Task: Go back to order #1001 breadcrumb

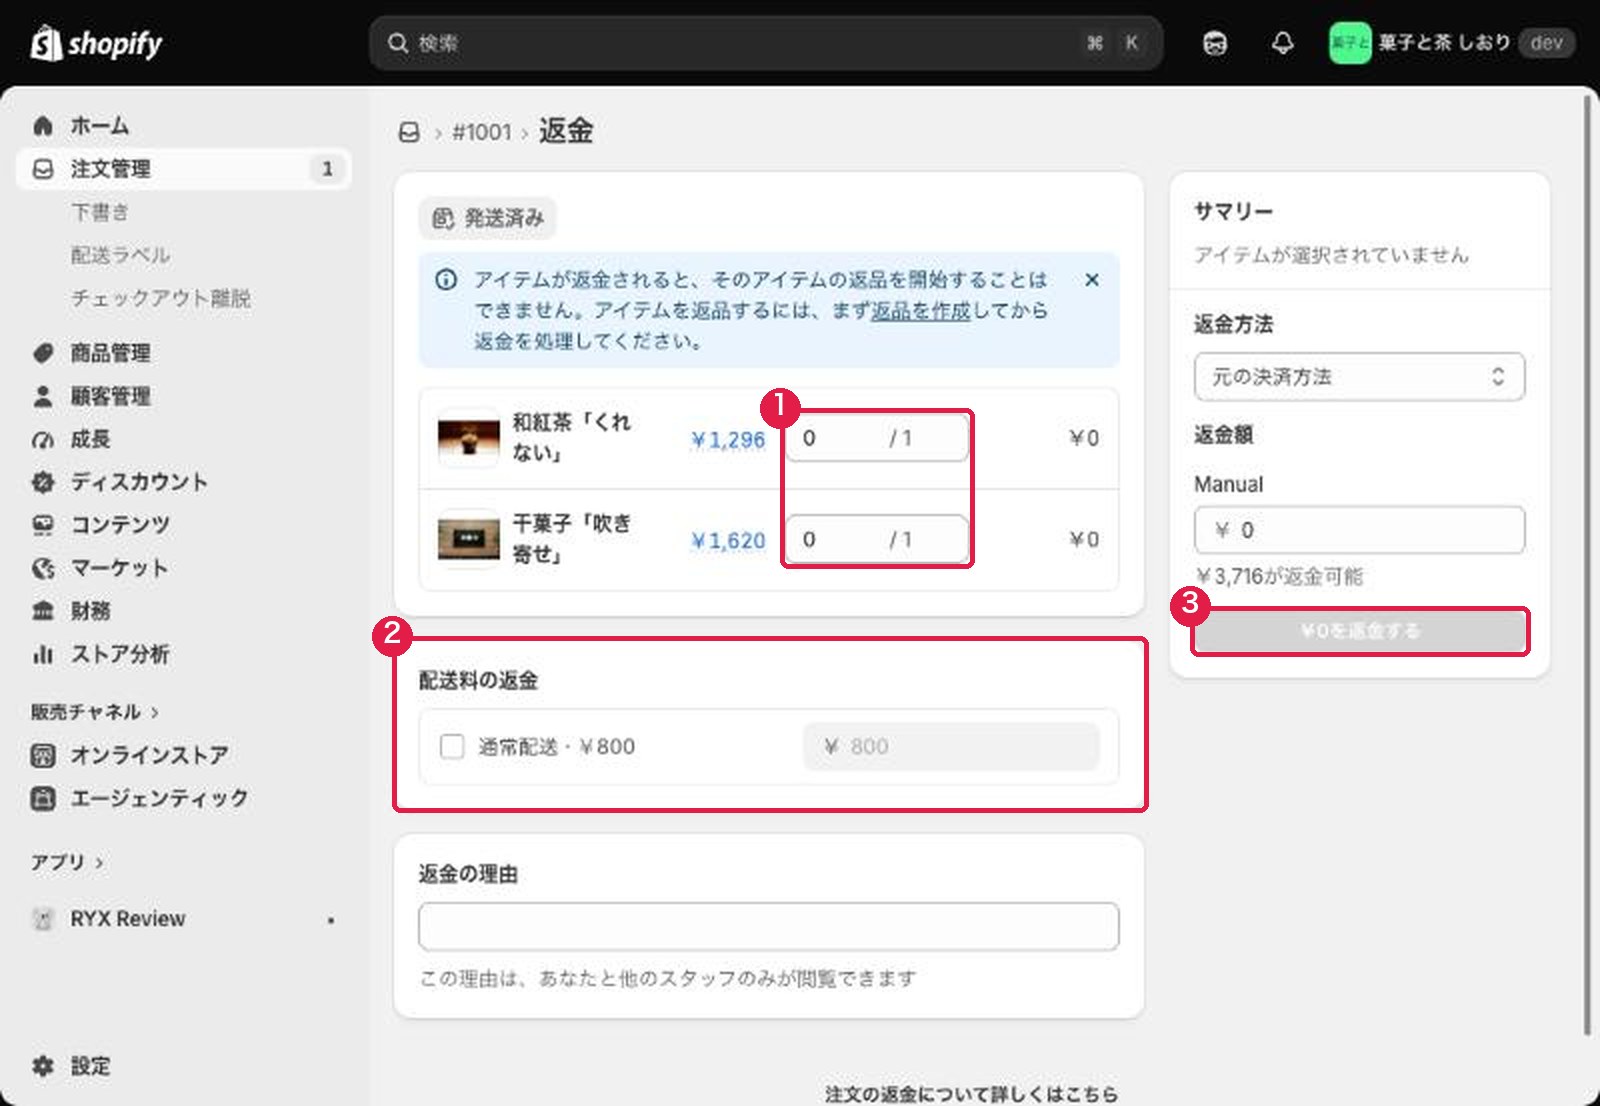Action: 482,132
